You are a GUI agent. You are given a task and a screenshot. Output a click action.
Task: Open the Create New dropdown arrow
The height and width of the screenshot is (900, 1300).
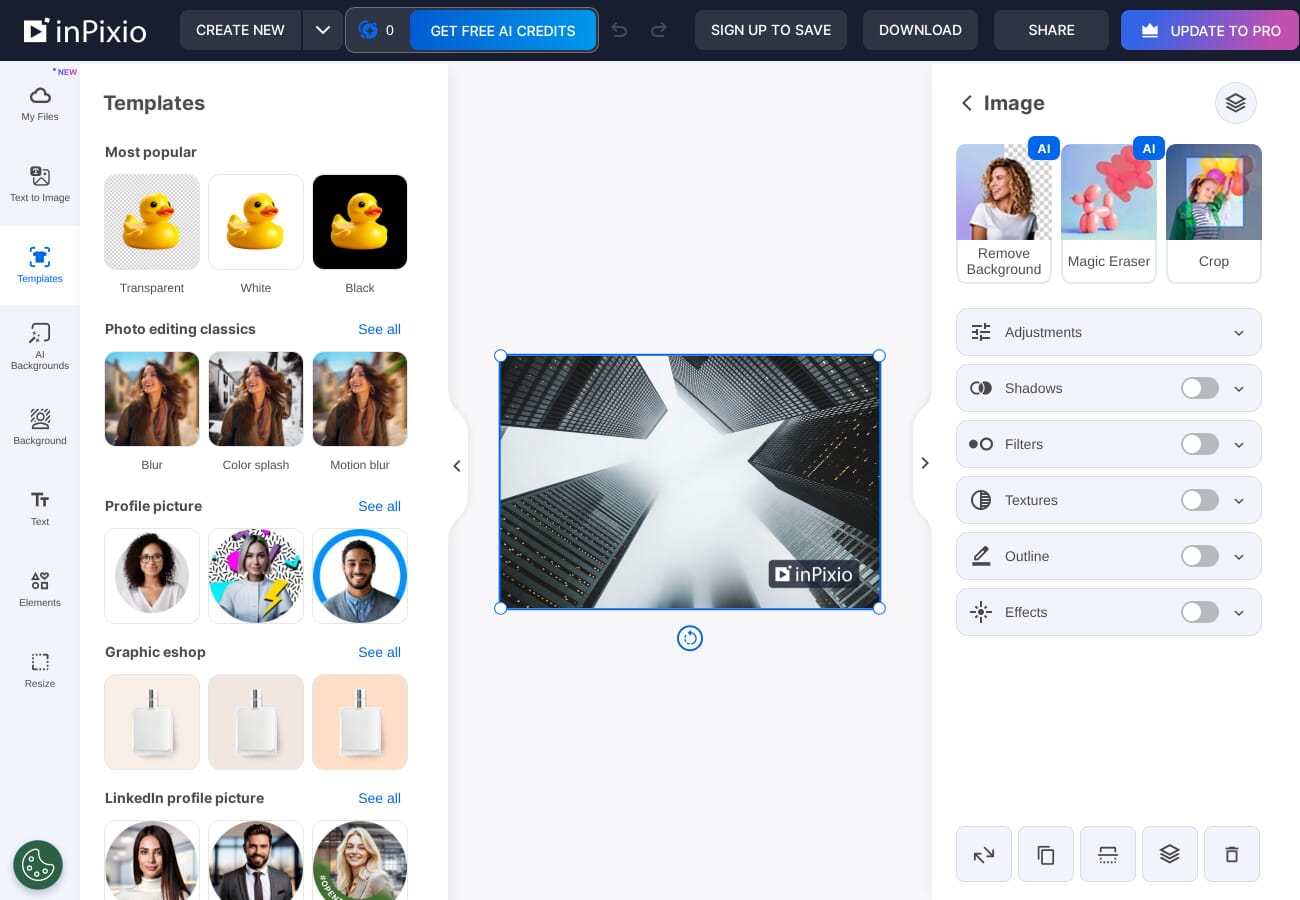[x=322, y=30]
